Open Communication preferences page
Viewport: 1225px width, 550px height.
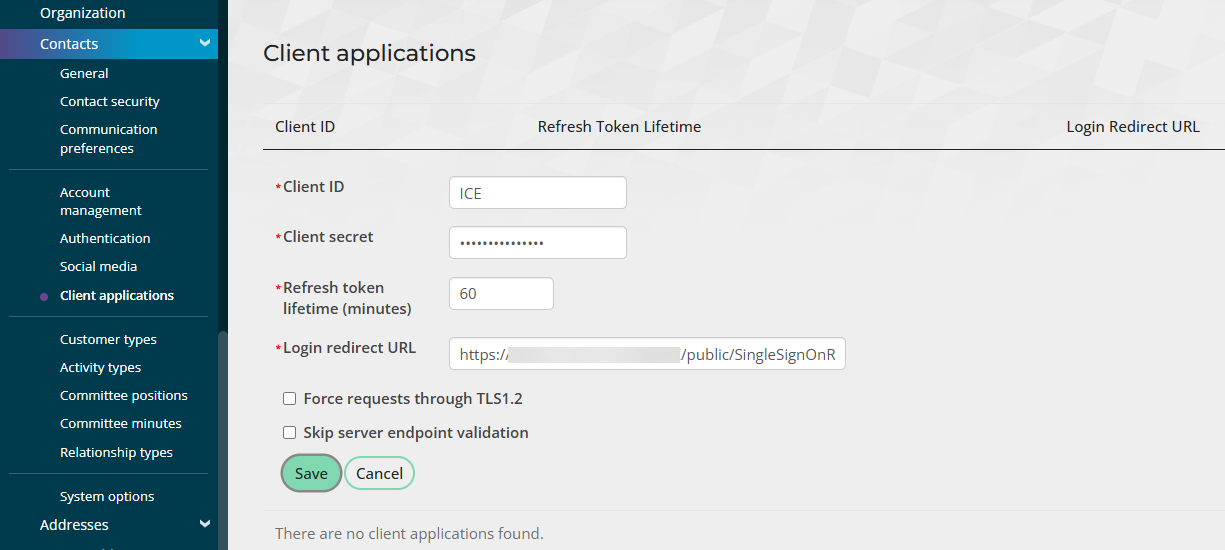tap(108, 139)
